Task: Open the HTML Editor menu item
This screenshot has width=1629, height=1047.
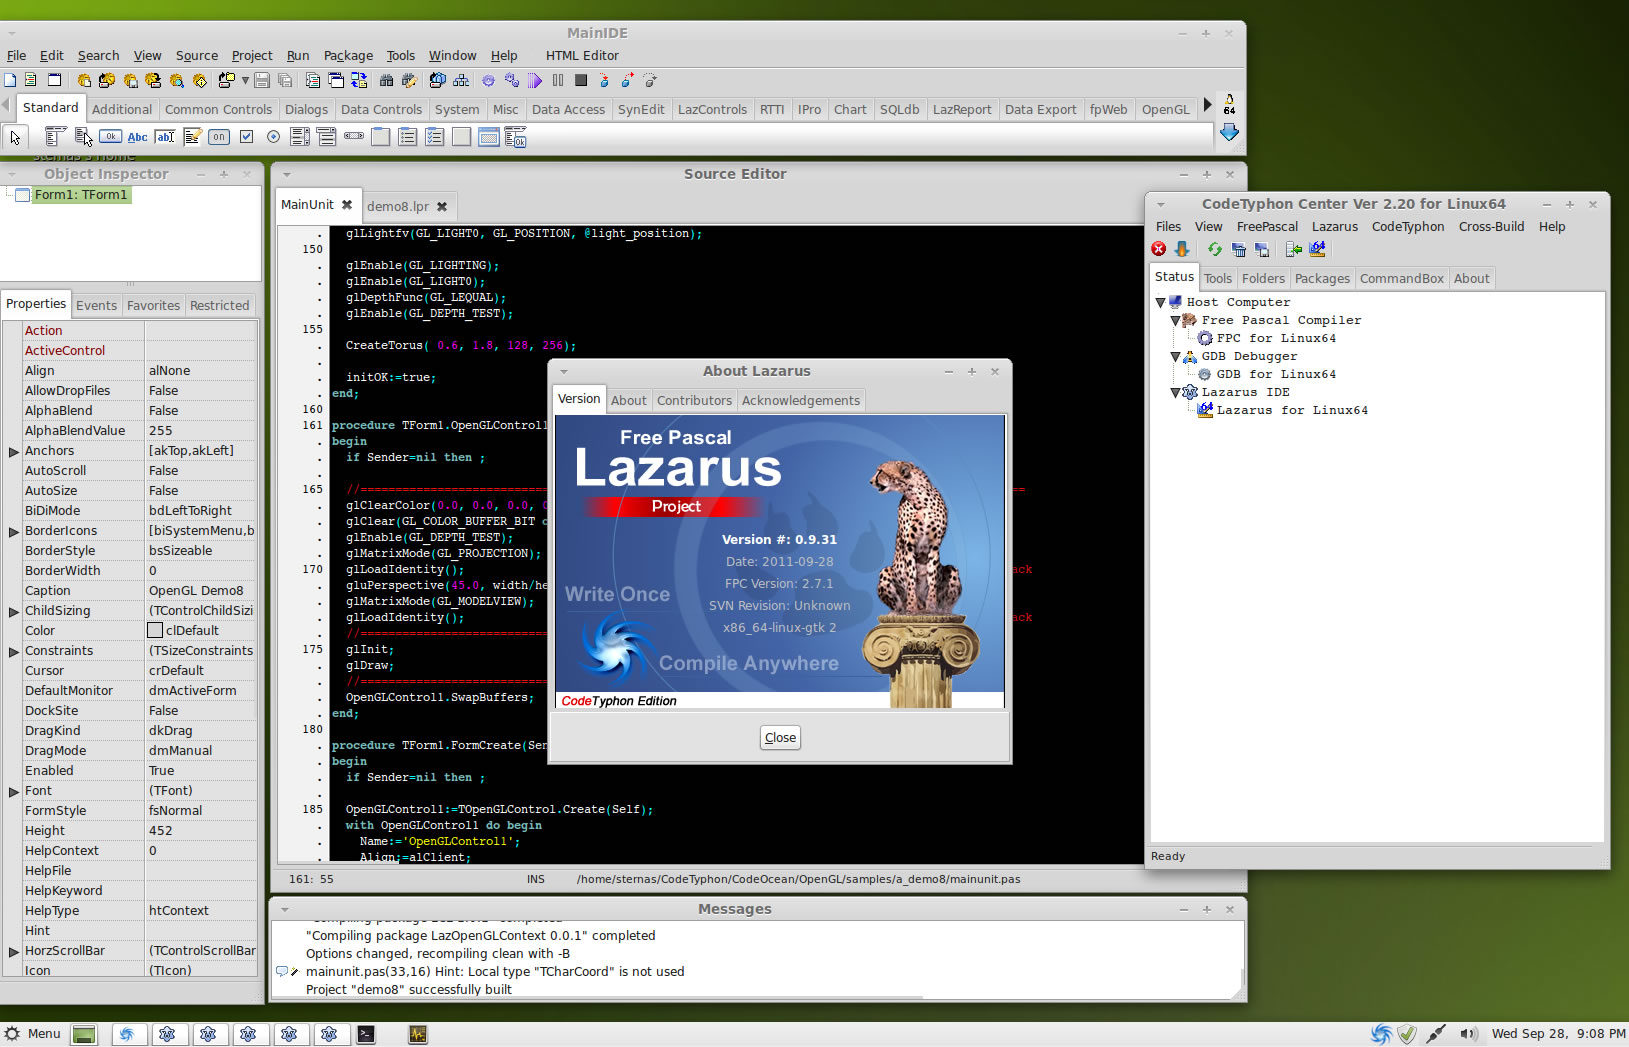Action: click(582, 56)
